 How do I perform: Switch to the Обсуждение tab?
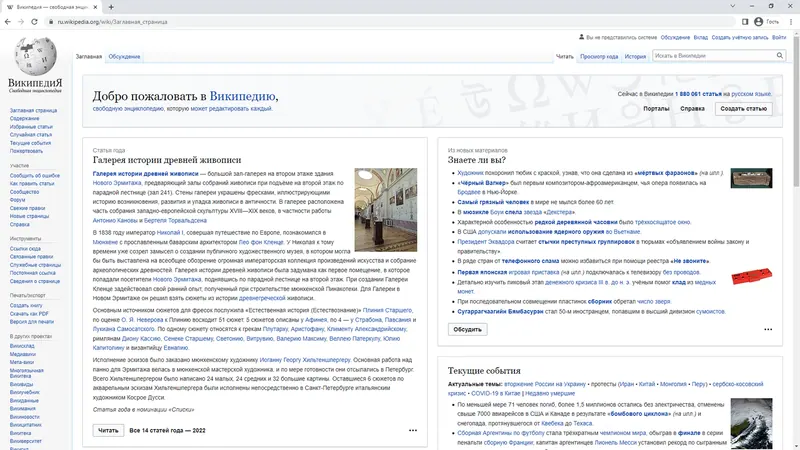pos(124,57)
